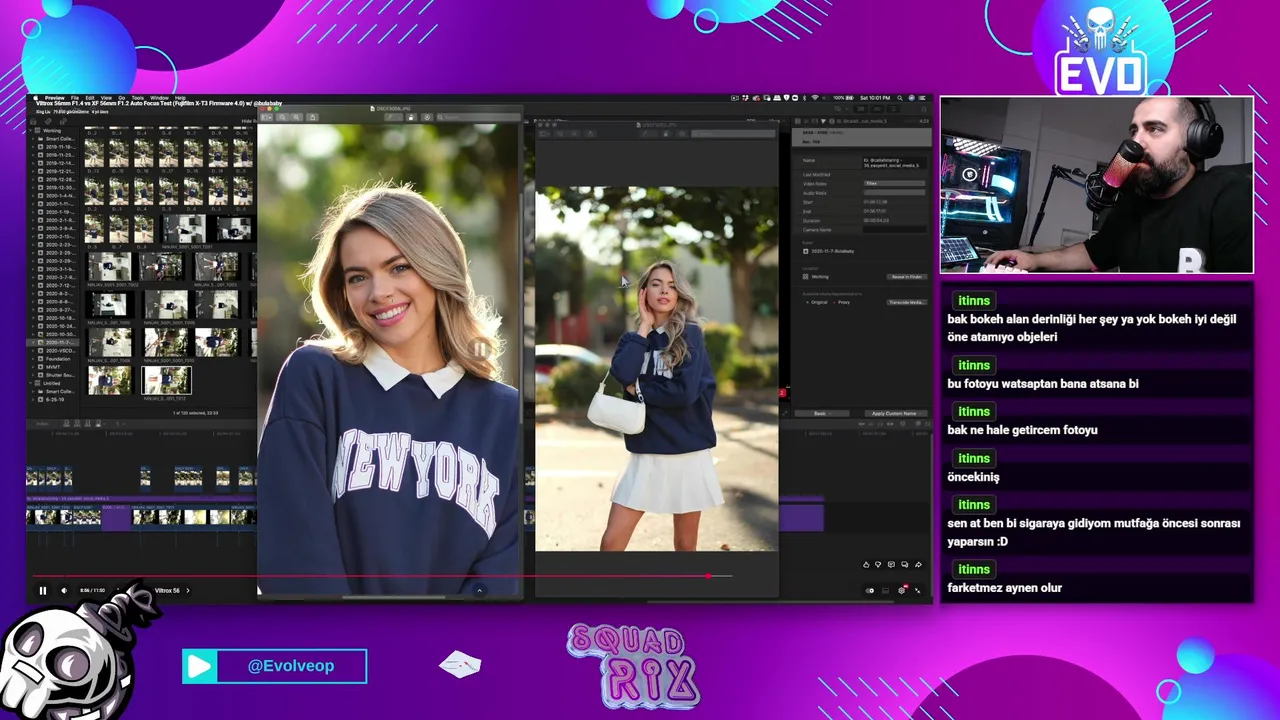1280x720 pixels.
Task: Zoom out in the DSCF5006.JPG Preview window
Action: click(282, 117)
